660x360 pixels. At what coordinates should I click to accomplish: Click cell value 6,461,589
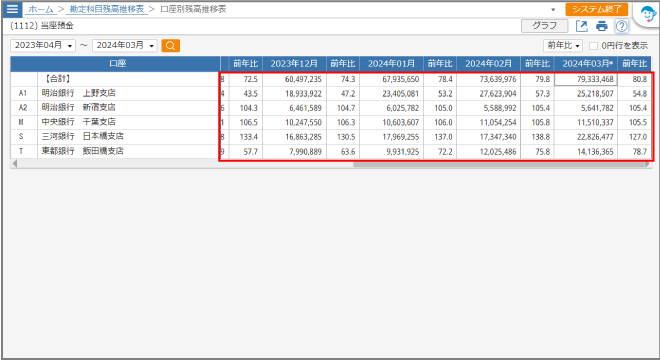coord(294,108)
